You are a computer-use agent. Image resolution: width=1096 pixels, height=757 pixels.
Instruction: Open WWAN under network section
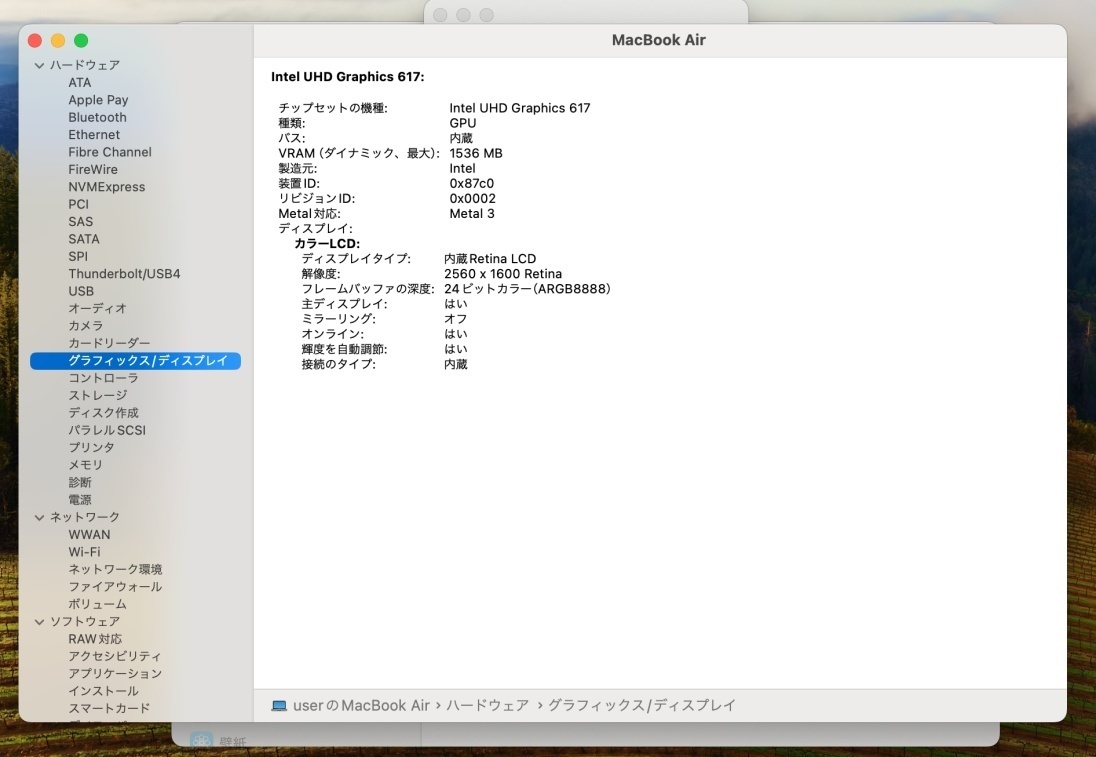[x=89, y=535]
